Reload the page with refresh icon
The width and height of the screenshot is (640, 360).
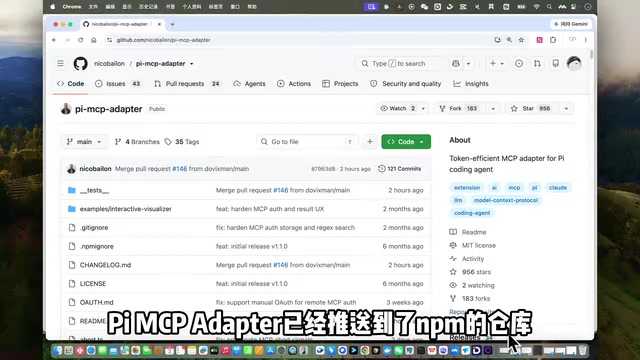pyautogui.click(x=80, y=40)
